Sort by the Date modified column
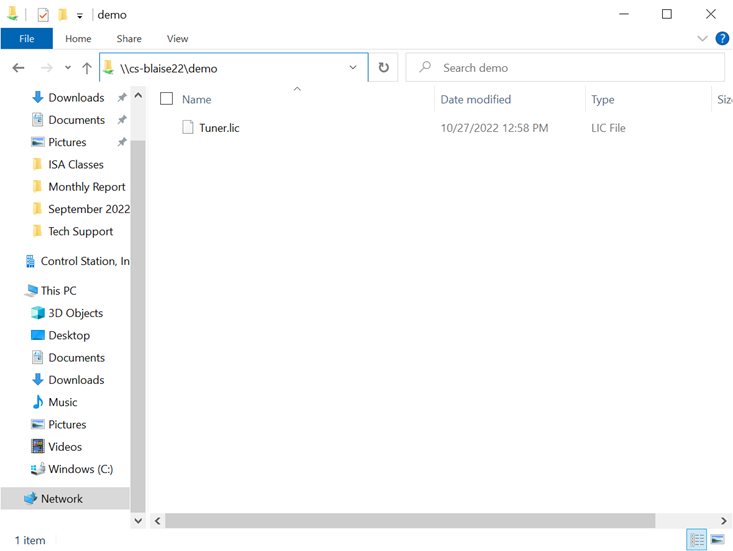733x551 pixels. [x=476, y=100]
